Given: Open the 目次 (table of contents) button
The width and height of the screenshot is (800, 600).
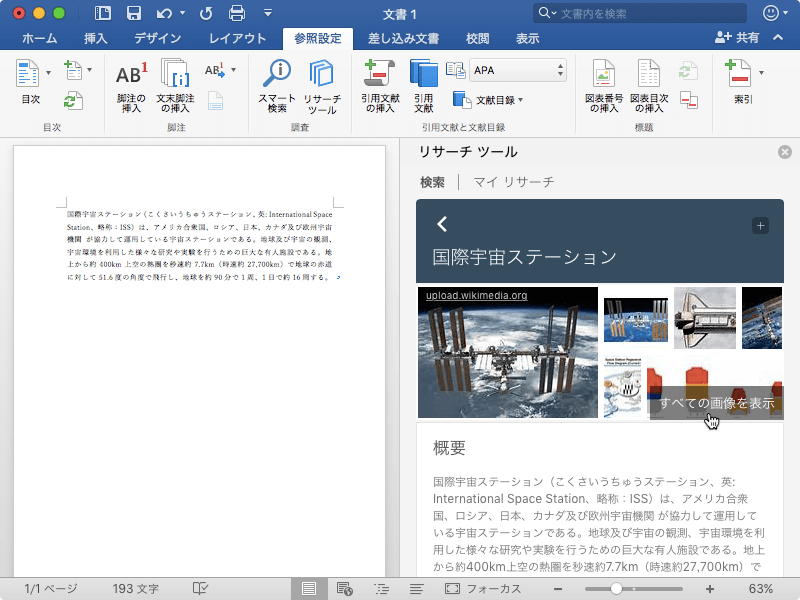Looking at the screenshot, I should [x=30, y=81].
